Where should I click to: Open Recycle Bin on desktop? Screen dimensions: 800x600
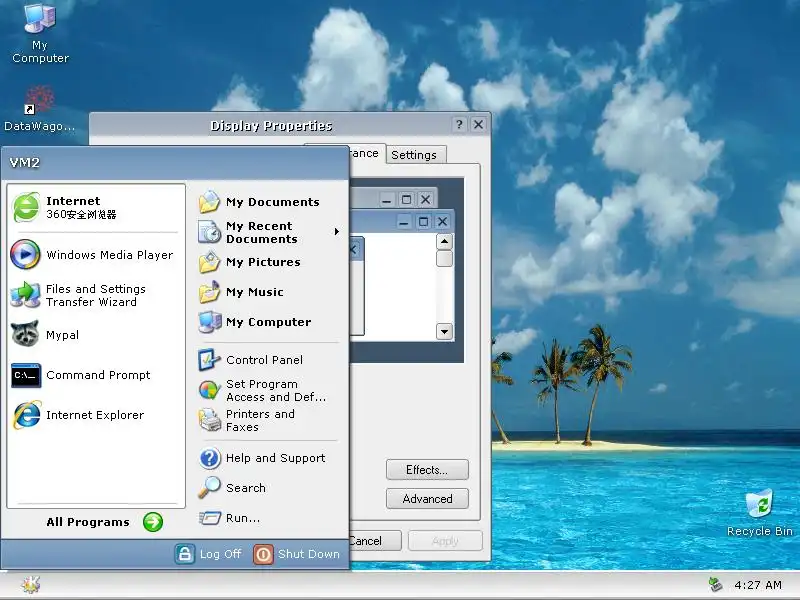[759, 504]
